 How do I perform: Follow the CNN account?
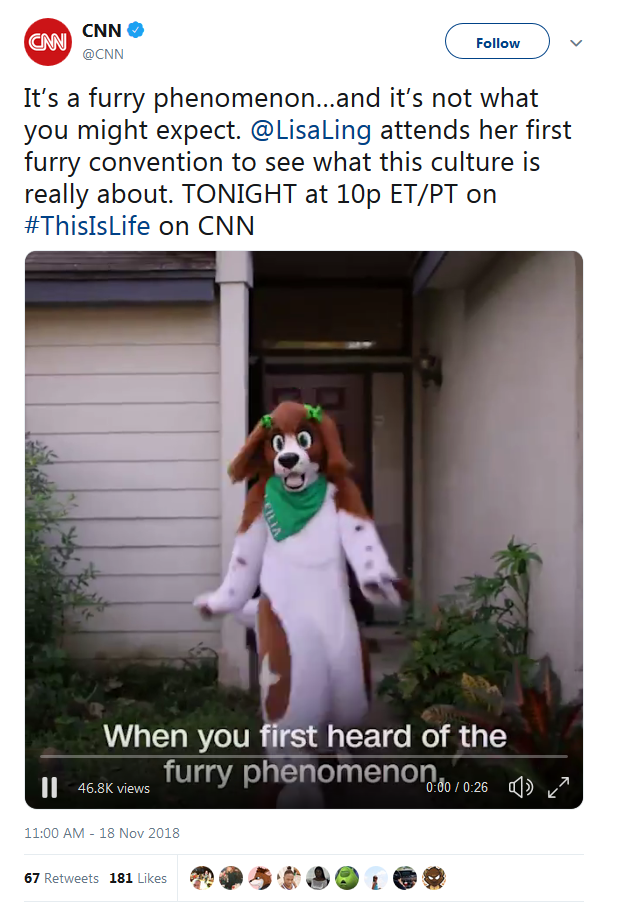click(x=497, y=41)
